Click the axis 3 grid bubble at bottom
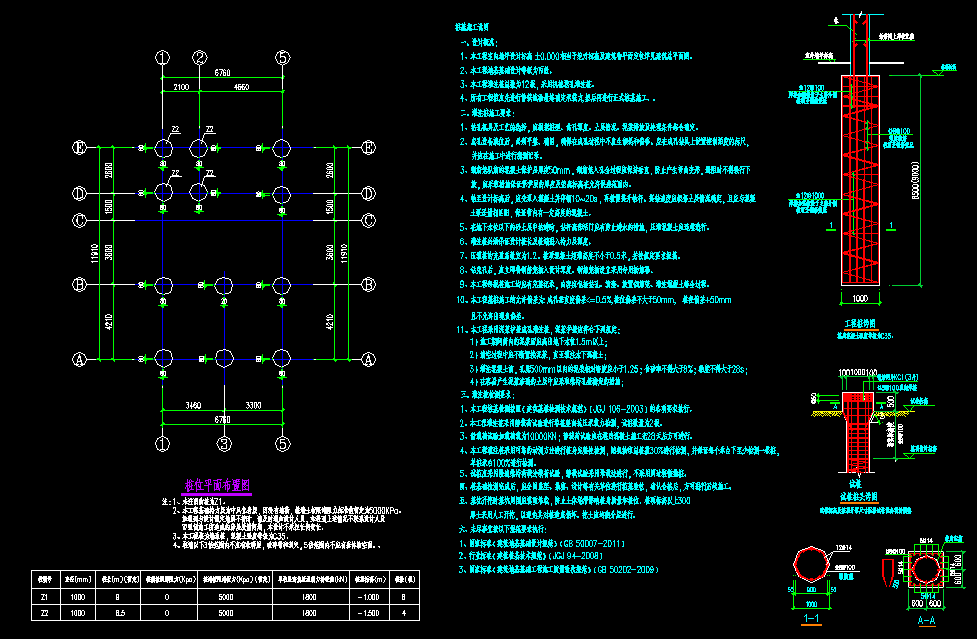This screenshot has height=639, width=977. coord(225,442)
